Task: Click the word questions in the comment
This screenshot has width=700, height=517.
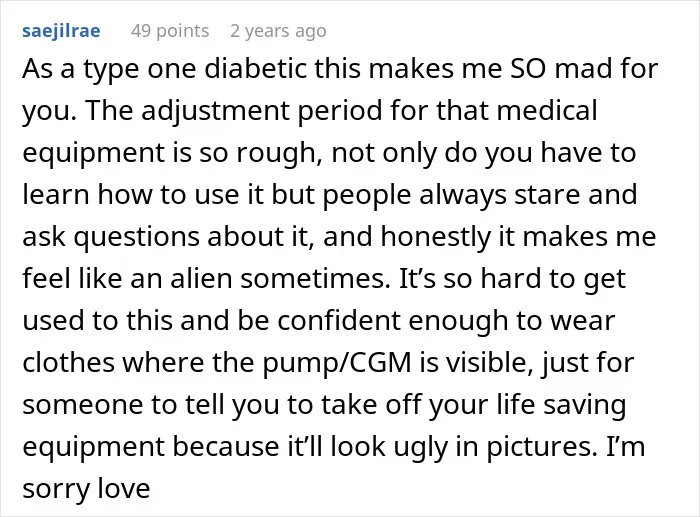Action: pos(137,238)
